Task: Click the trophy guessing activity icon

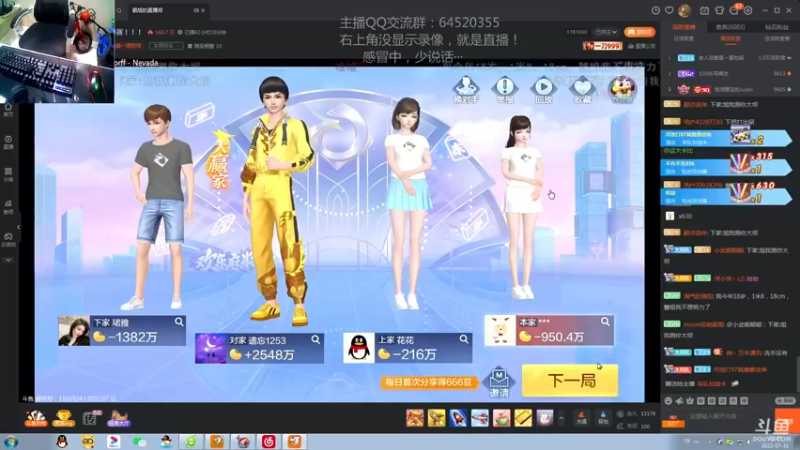Action: point(63,418)
